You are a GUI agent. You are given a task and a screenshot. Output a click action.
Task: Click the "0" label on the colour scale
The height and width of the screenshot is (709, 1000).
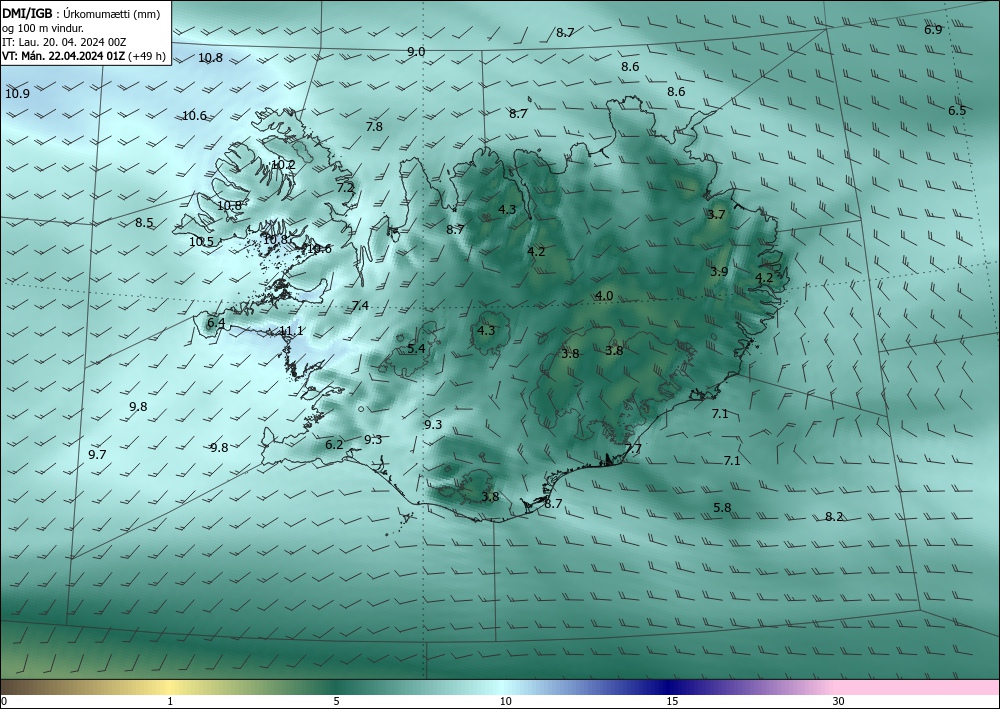(x=4, y=701)
